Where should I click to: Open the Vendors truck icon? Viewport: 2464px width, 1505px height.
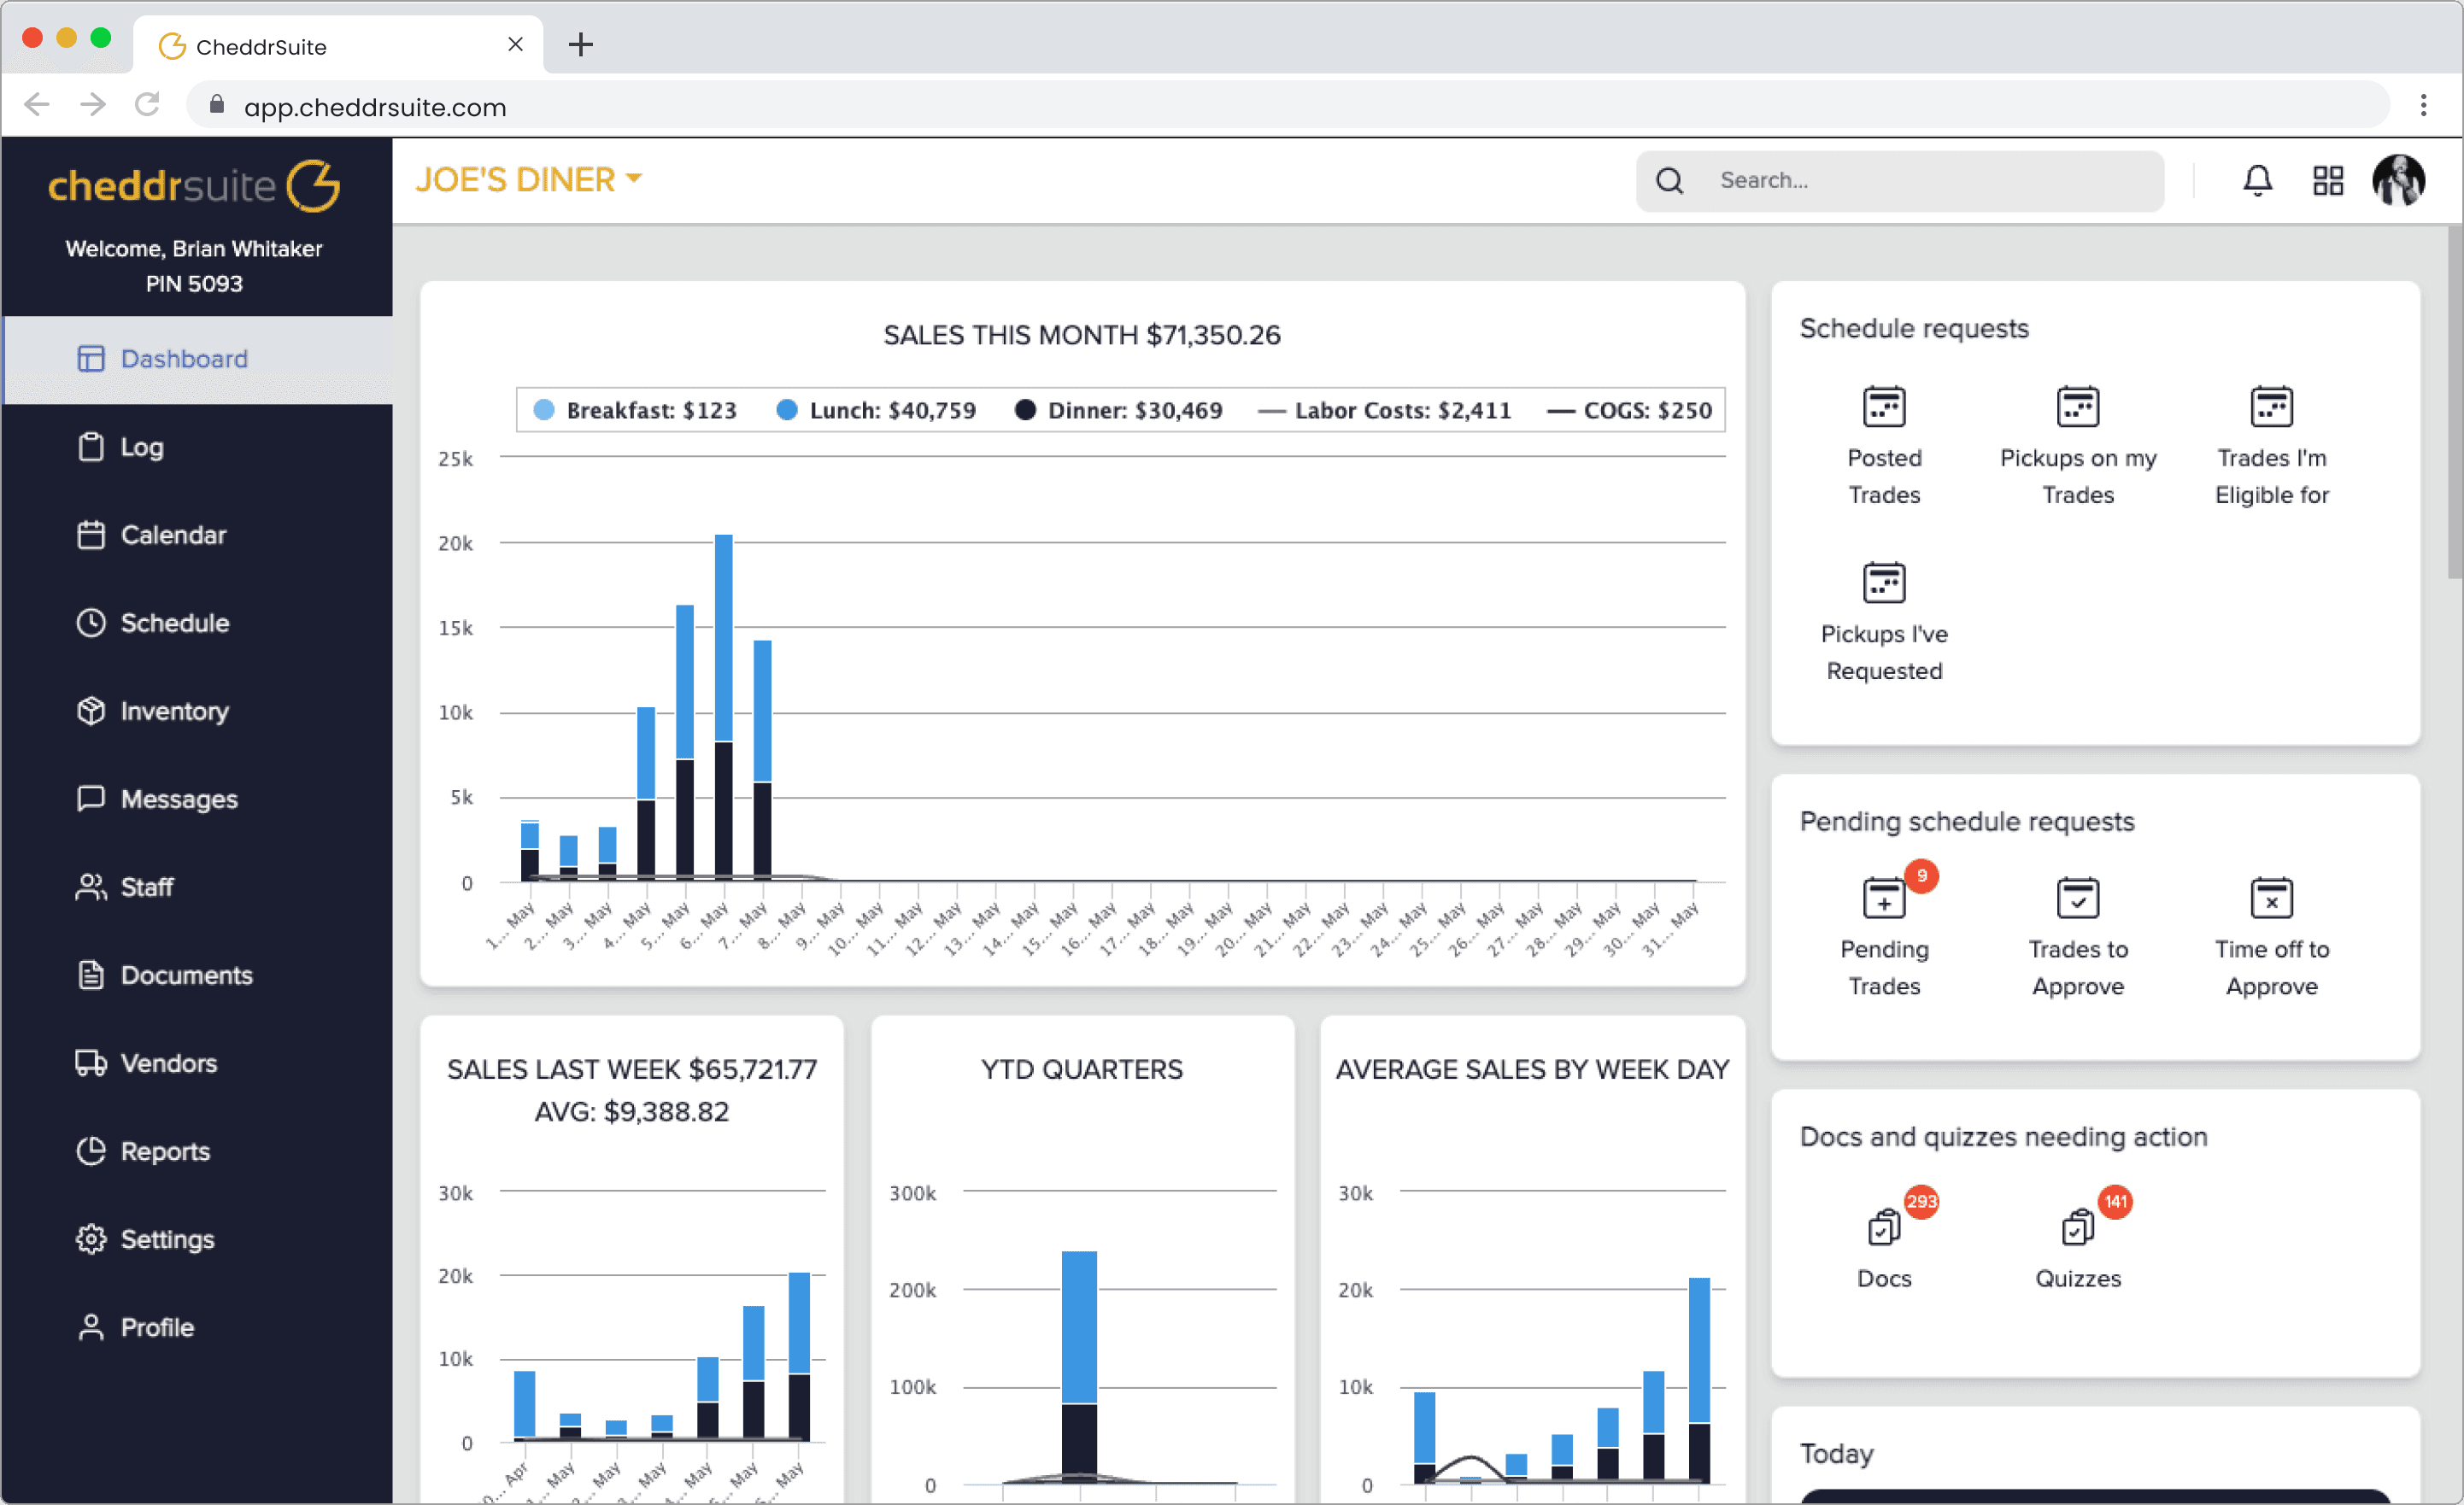[x=91, y=1063]
